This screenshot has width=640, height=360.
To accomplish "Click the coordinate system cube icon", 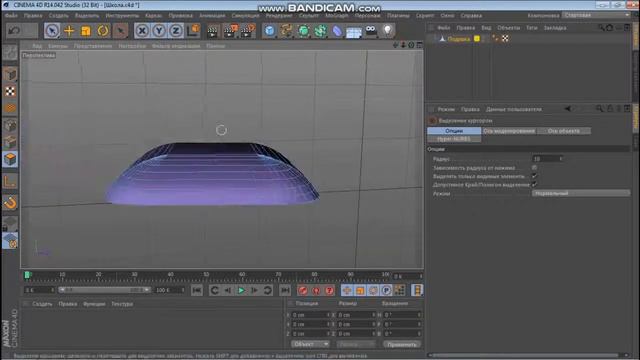I will pos(193,31).
